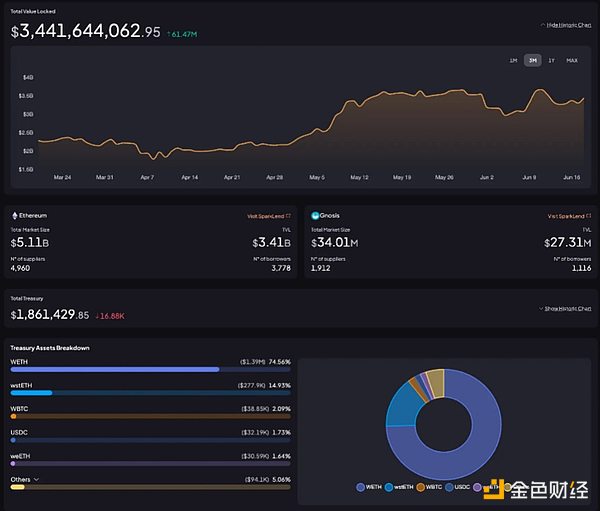Viewport: 600px width, 511px height.
Task: Click the Ethereum logo icon
Action: pyautogui.click(x=14, y=215)
